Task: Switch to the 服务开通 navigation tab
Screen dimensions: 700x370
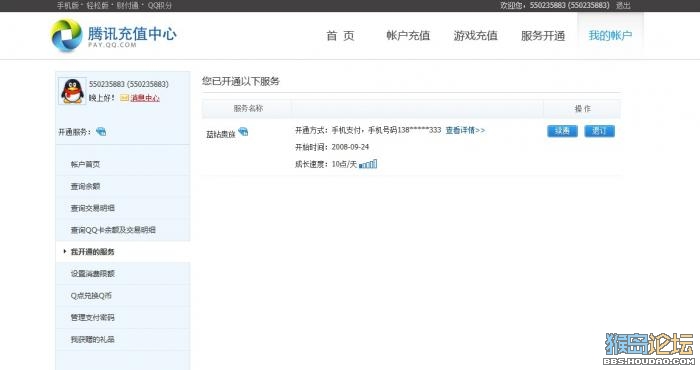Action: coord(543,36)
